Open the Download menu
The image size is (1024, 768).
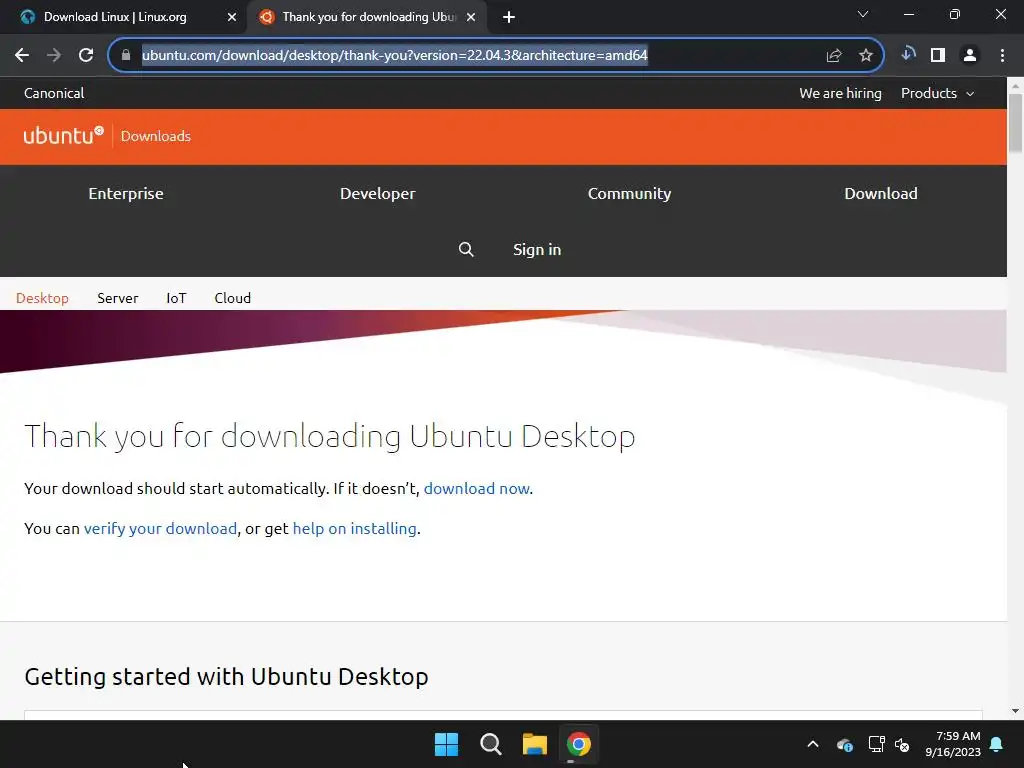point(881,194)
